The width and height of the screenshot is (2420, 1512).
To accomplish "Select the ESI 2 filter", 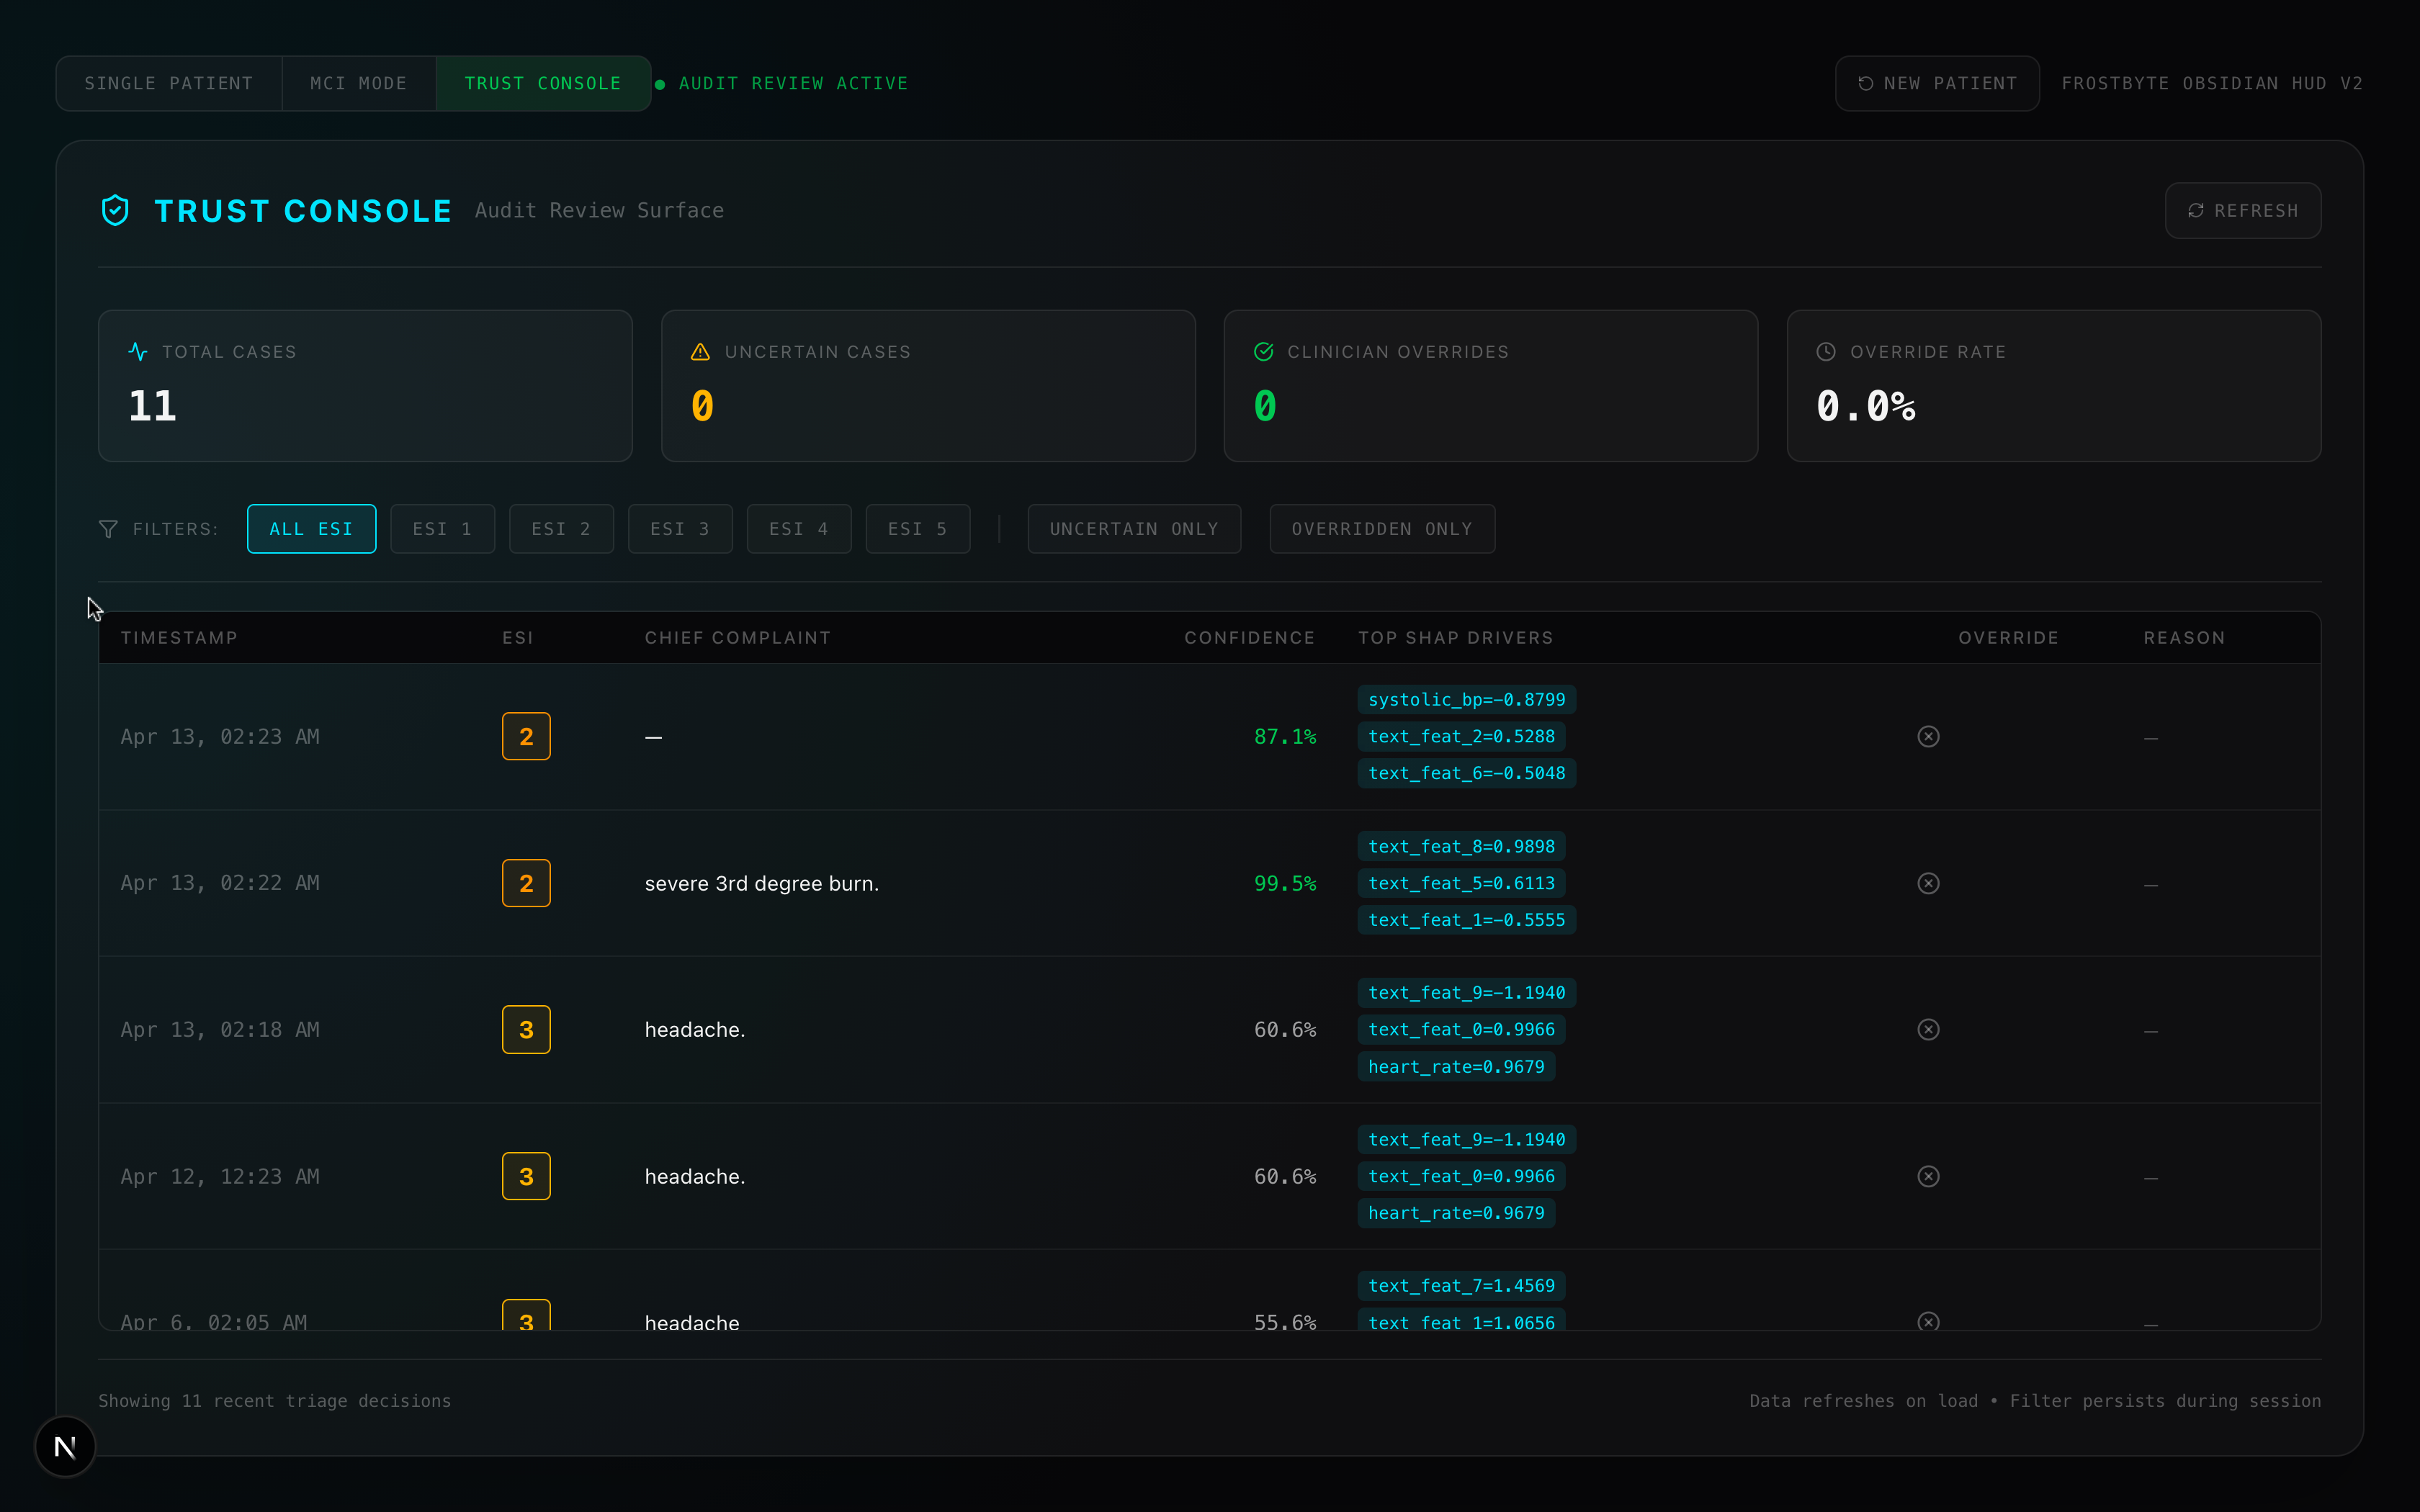I will coord(561,529).
